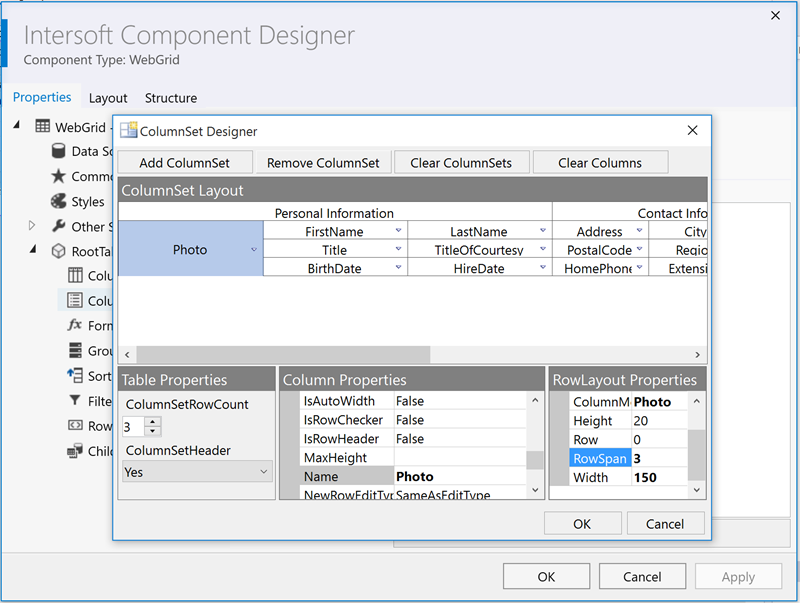The width and height of the screenshot is (800, 603).
Task: Expand the Other Settings tree node
Action: tap(30, 226)
